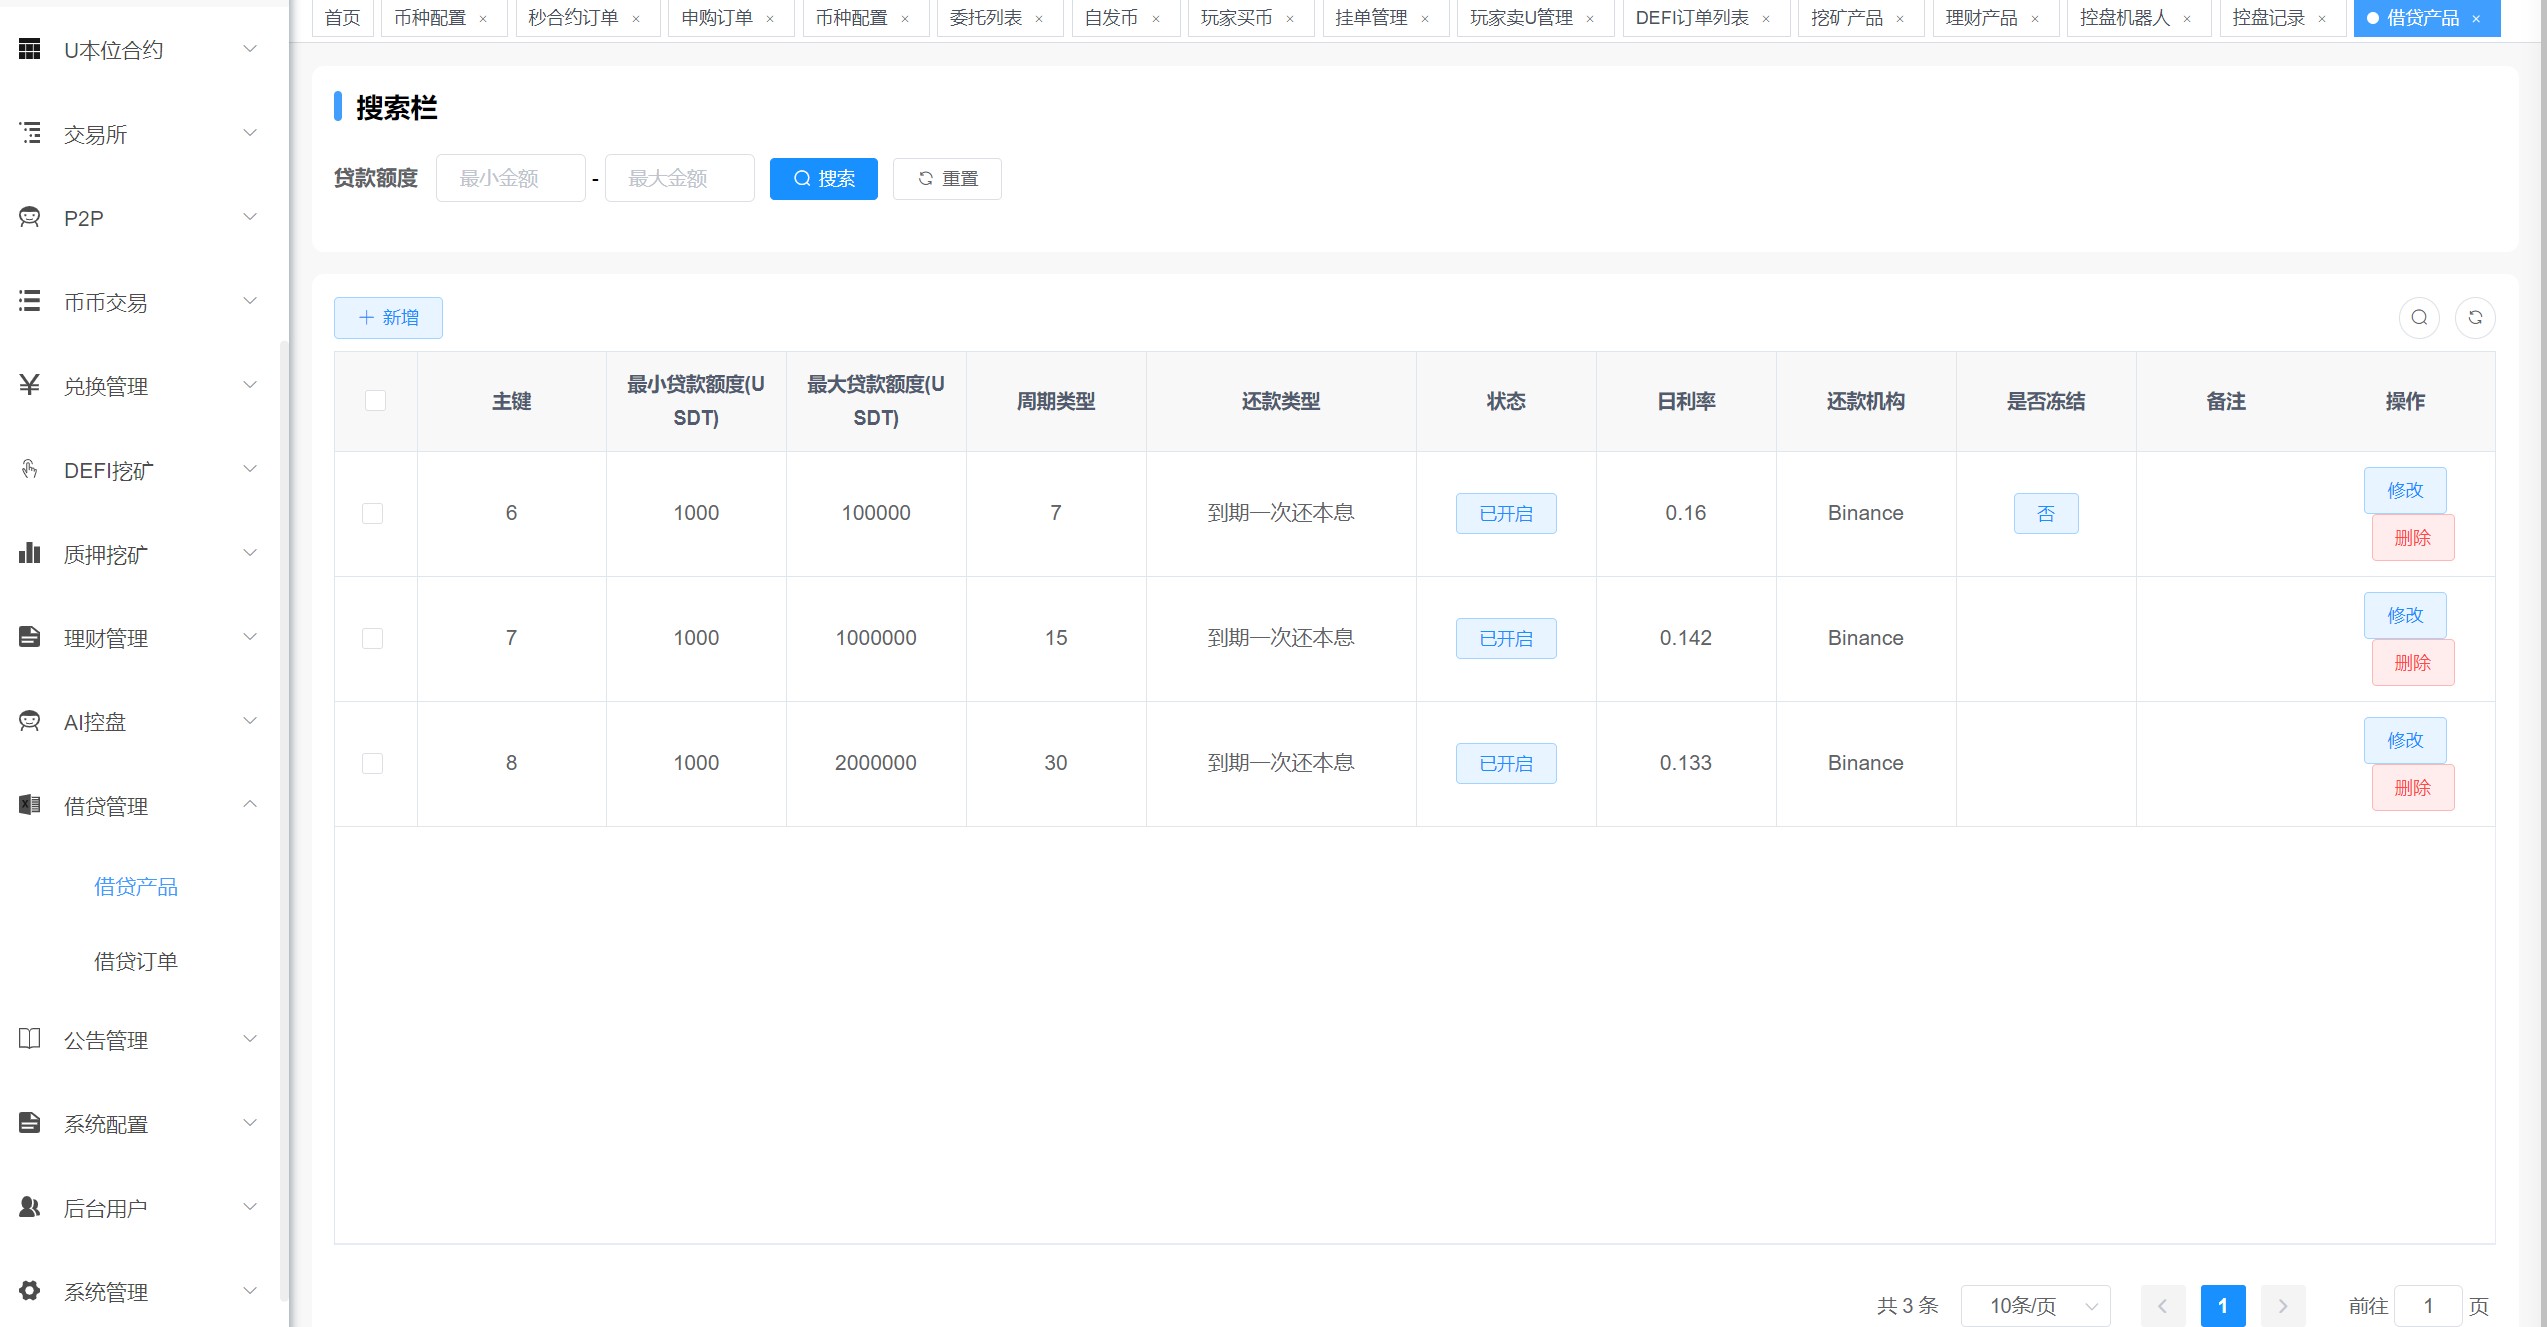Expand the 交易所 menu chevron
Image resolution: width=2547 pixels, height=1327 pixels.
[x=250, y=132]
